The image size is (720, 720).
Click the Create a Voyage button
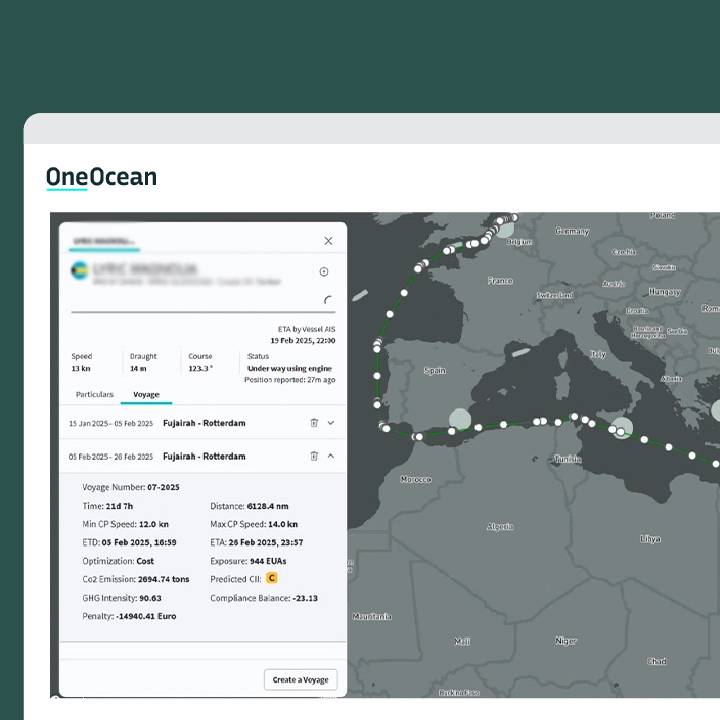coord(300,679)
